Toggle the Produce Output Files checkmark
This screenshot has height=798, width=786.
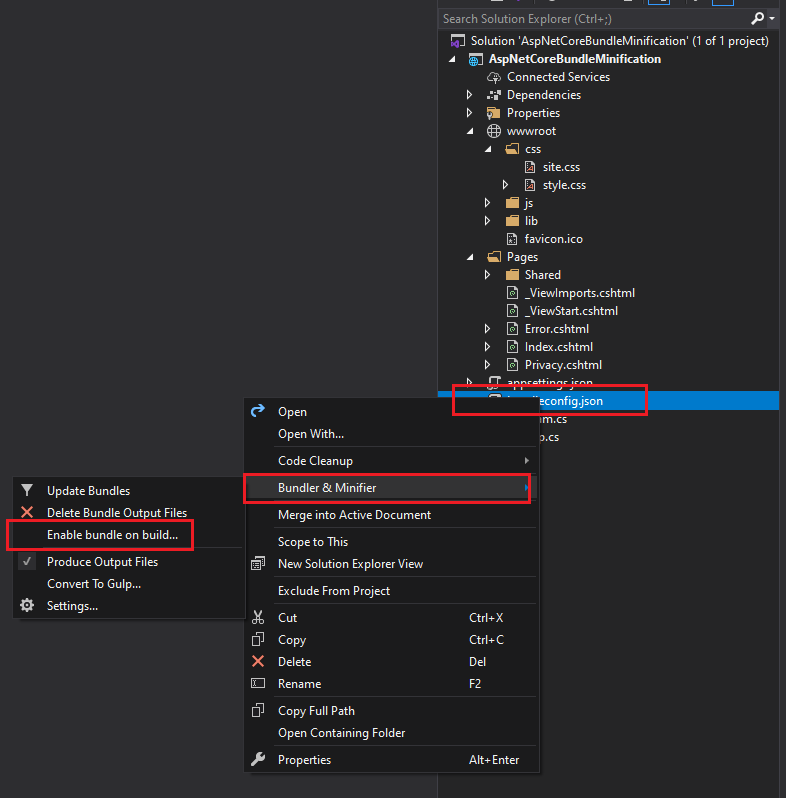(27, 561)
